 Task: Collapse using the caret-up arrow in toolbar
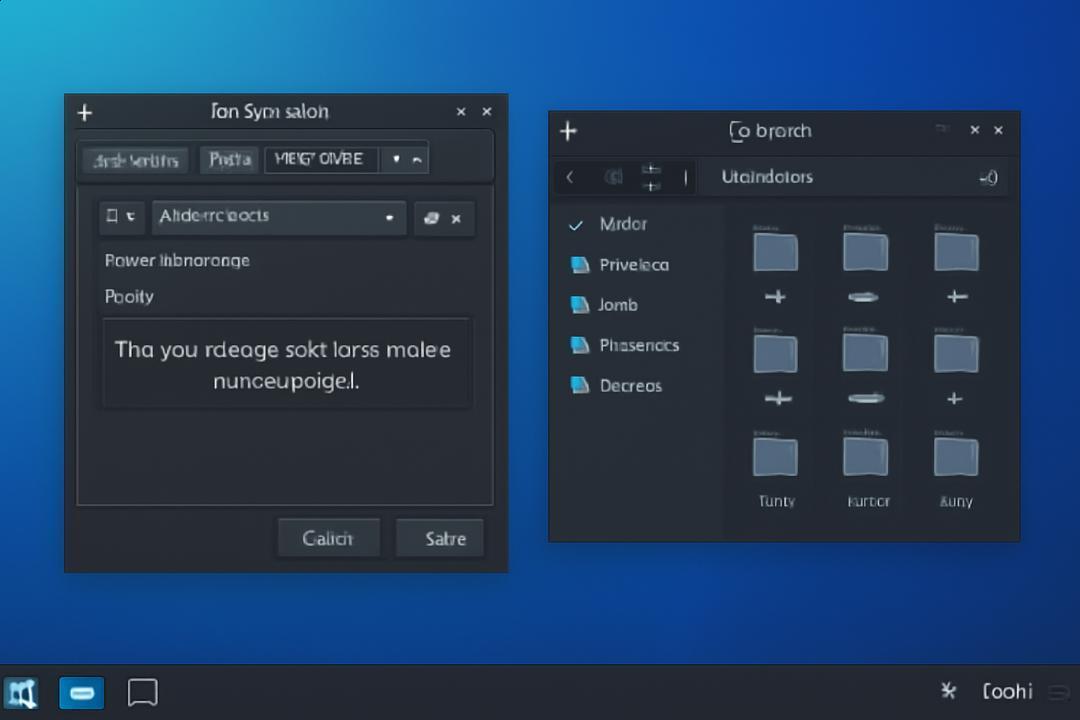(417, 159)
